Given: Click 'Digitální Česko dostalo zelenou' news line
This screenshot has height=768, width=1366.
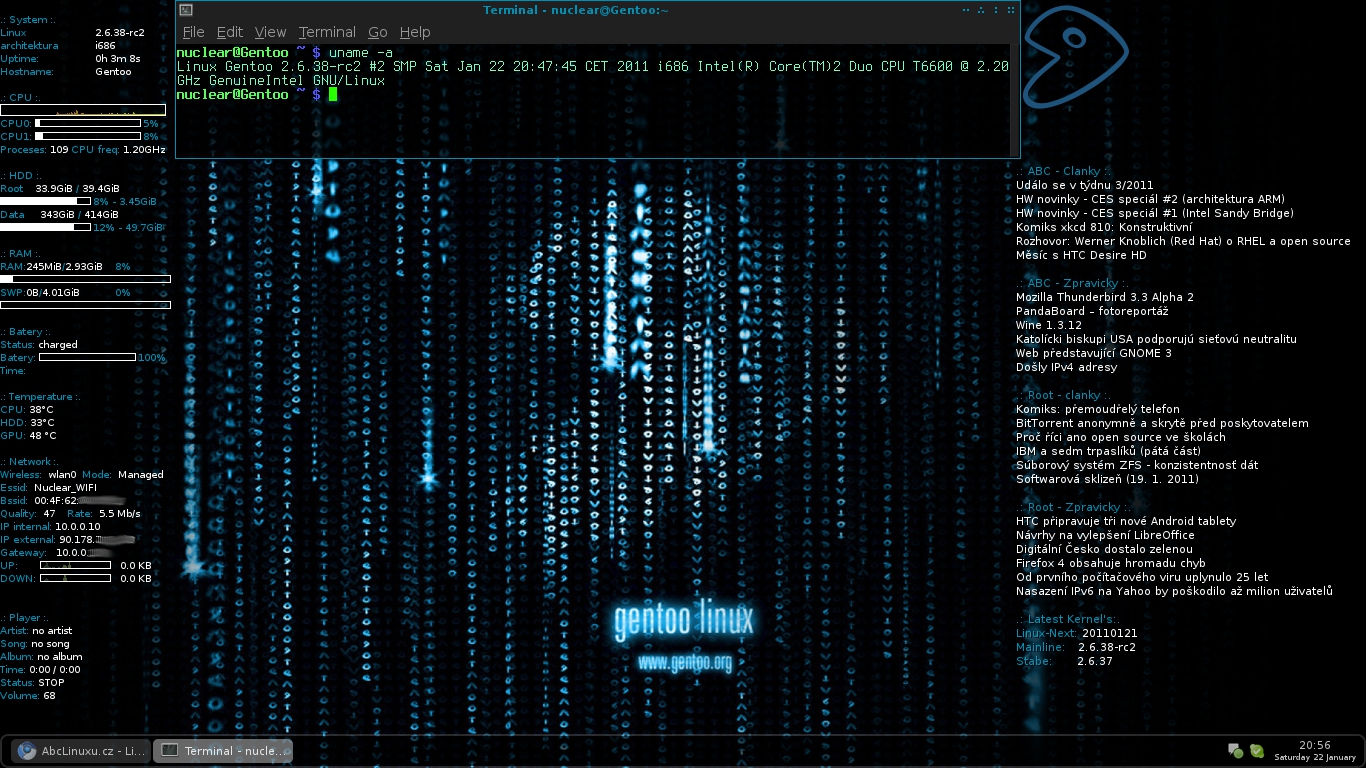Looking at the screenshot, I should [x=1104, y=549].
